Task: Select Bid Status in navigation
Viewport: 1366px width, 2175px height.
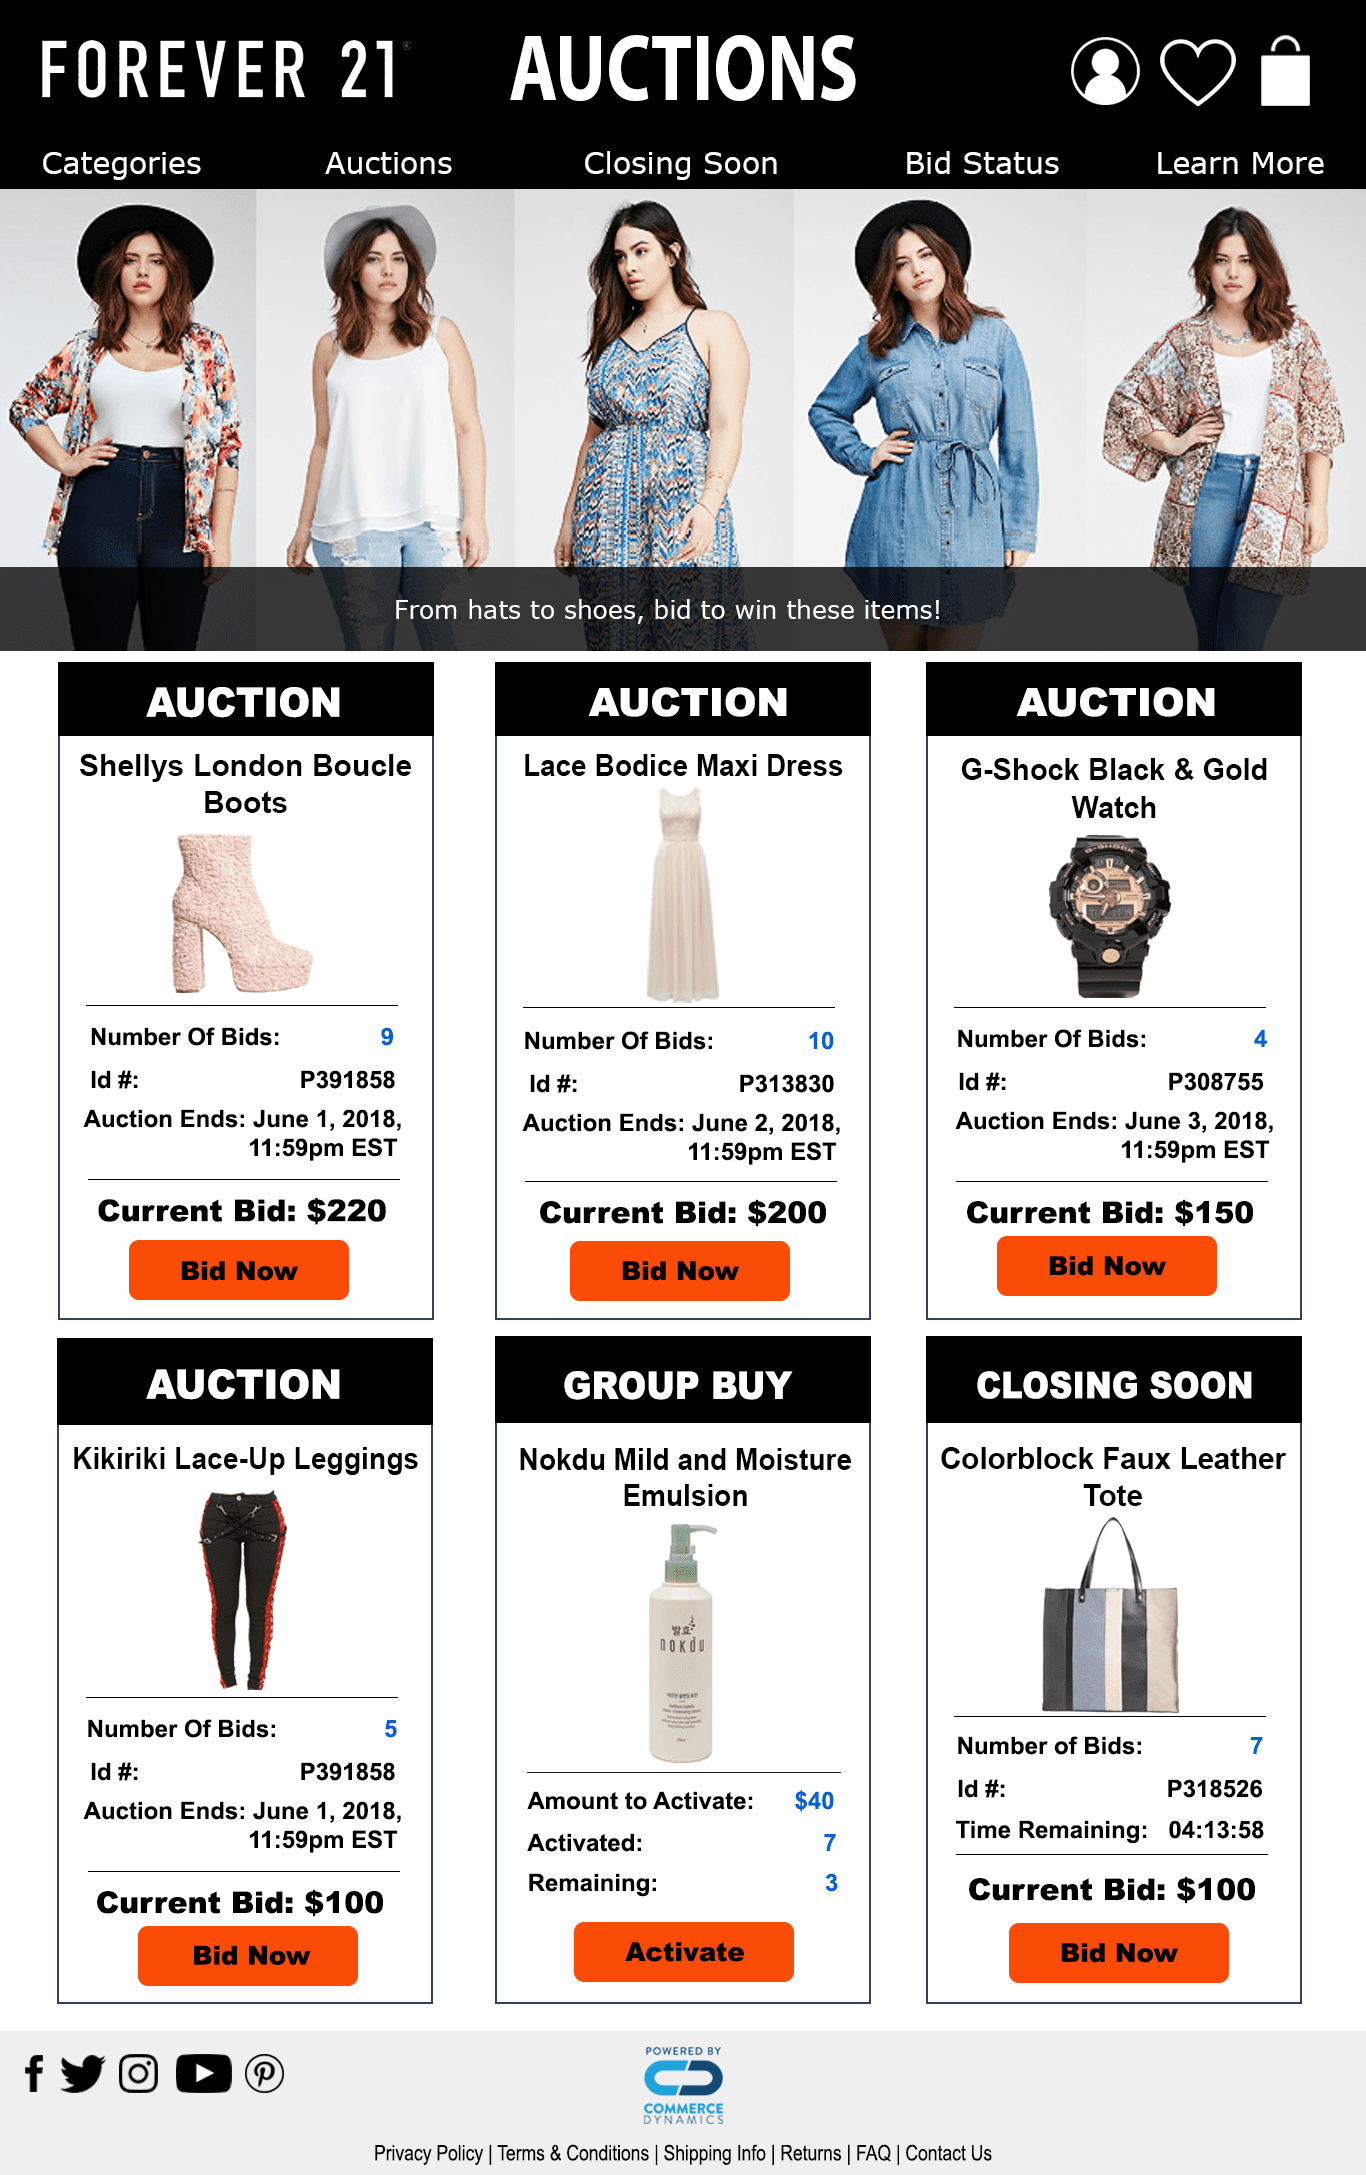Action: [981, 163]
